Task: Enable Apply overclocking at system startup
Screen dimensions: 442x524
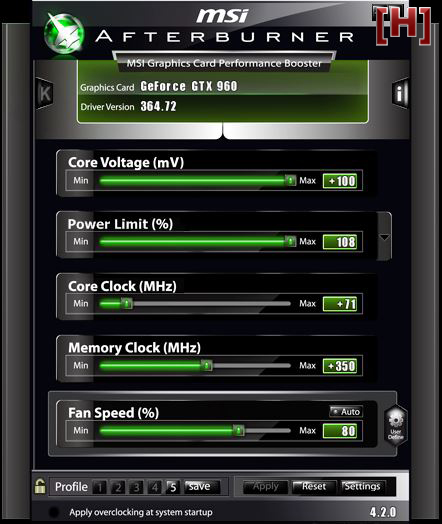Action: click(x=54, y=512)
